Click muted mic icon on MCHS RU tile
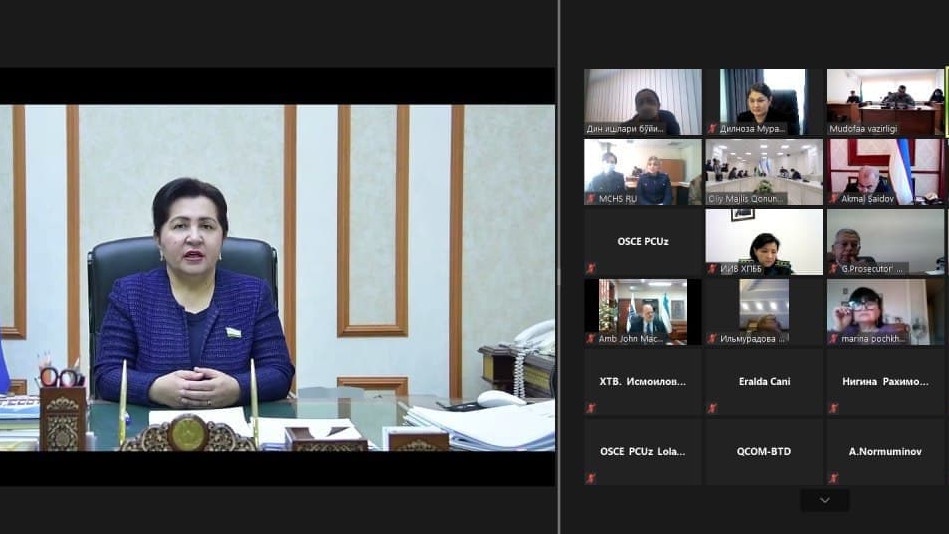 click(590, 199)
